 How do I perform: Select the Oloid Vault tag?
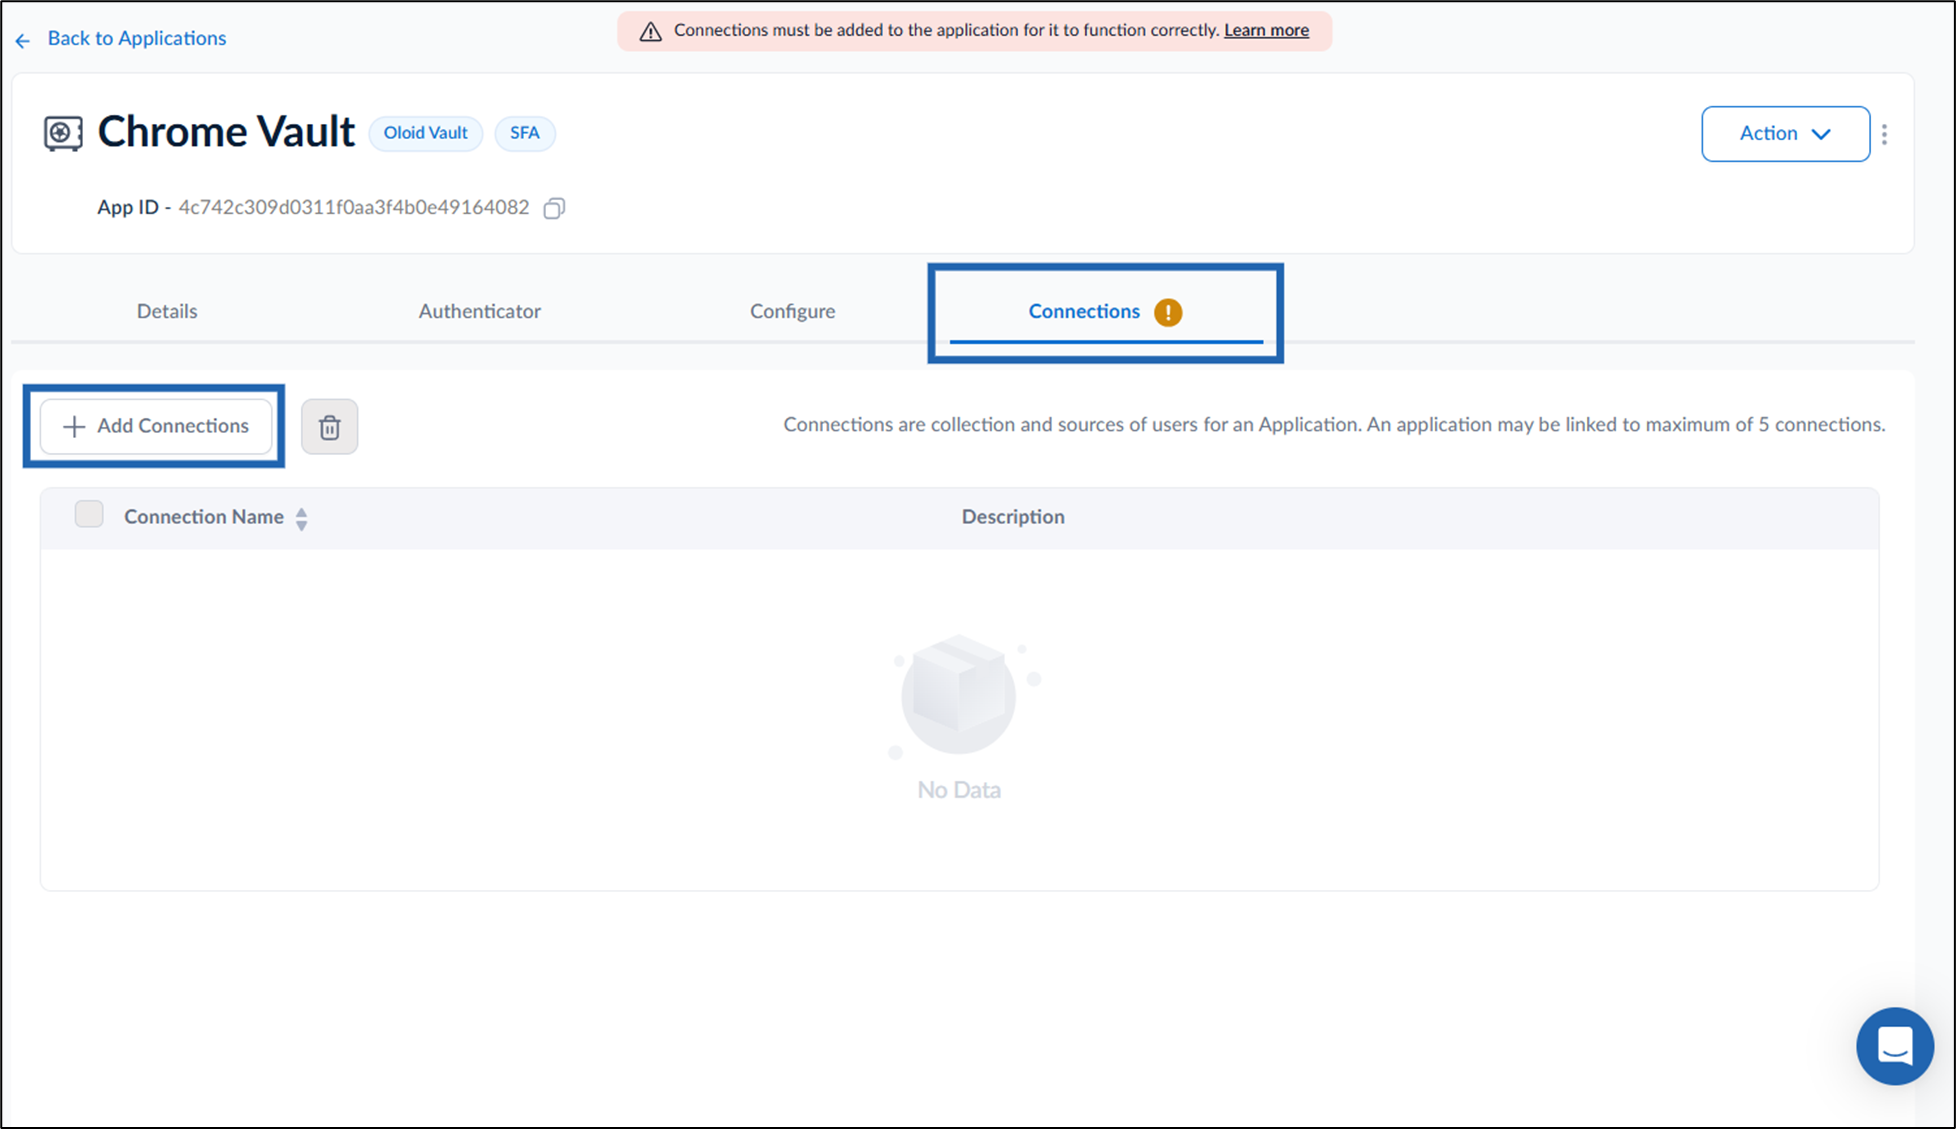(425, 133)
